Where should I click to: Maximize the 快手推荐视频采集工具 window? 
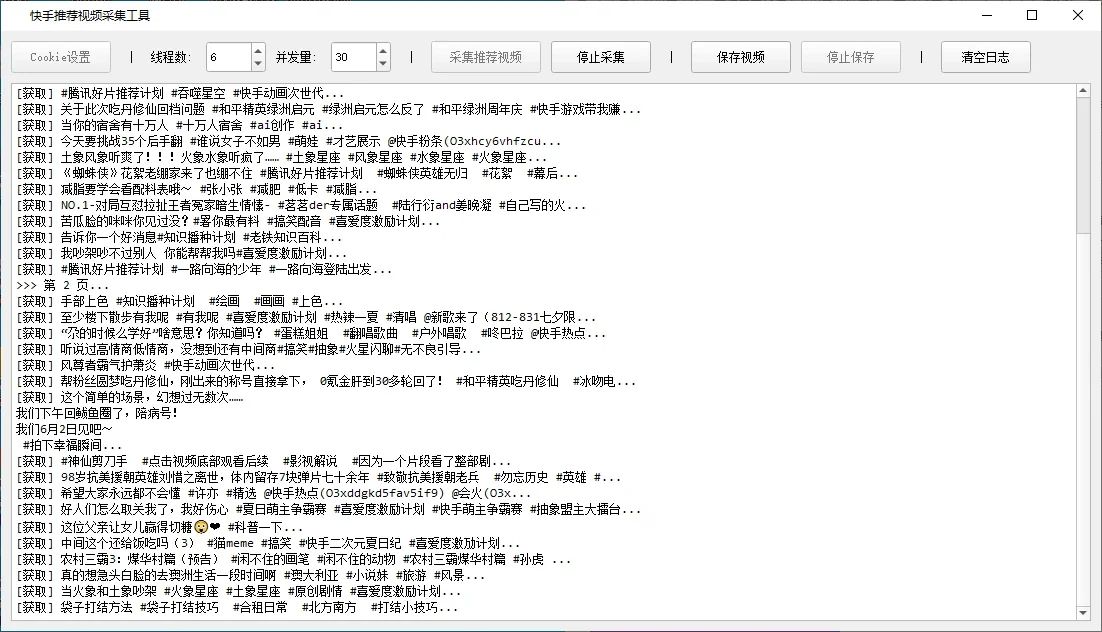[1032, 15]
